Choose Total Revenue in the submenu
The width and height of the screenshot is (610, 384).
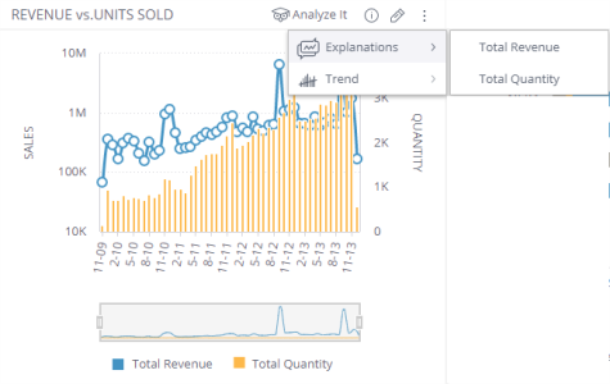point(519,47)
